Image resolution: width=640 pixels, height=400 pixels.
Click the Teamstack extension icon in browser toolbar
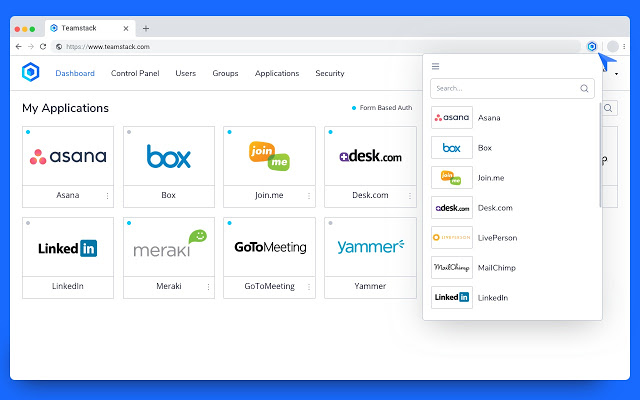pyautogui.click(x=592, y=46)
